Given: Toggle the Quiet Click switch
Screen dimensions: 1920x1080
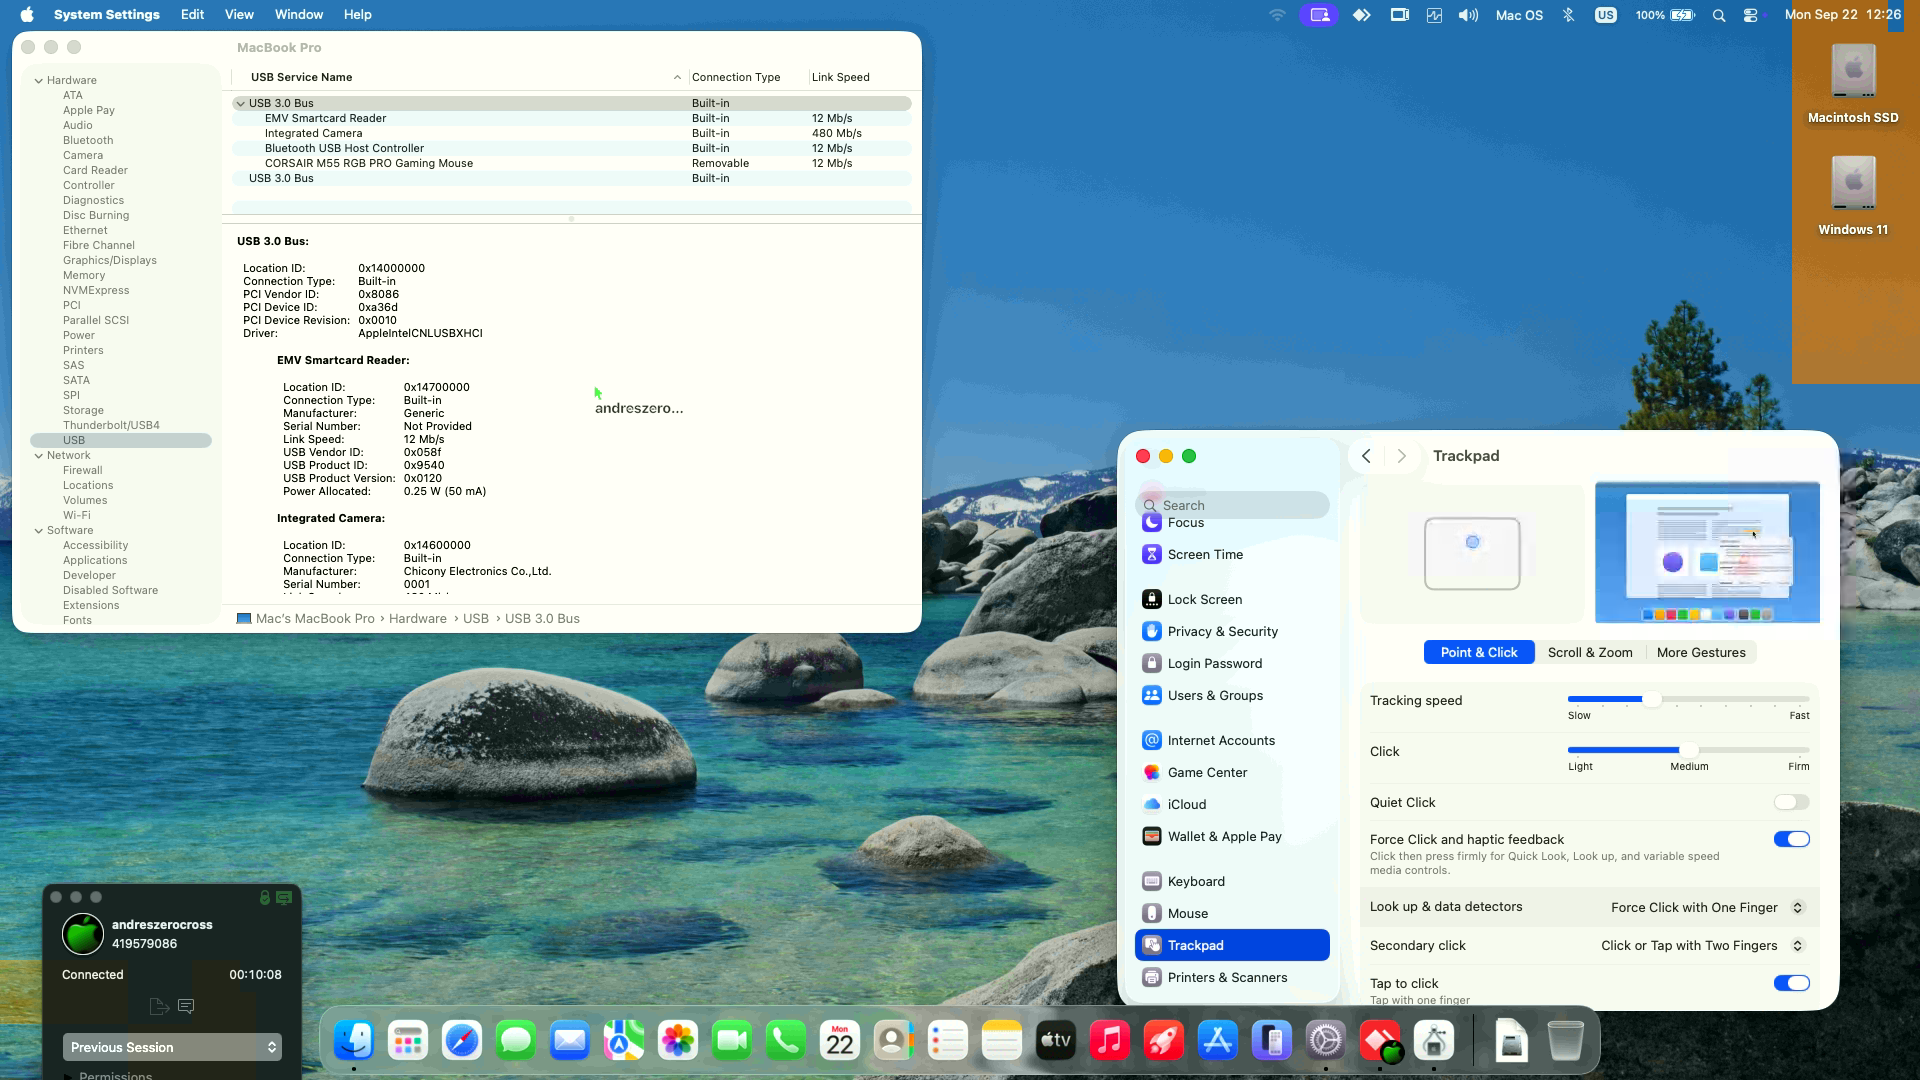Looking at the screenshot, I should 1791,802.
